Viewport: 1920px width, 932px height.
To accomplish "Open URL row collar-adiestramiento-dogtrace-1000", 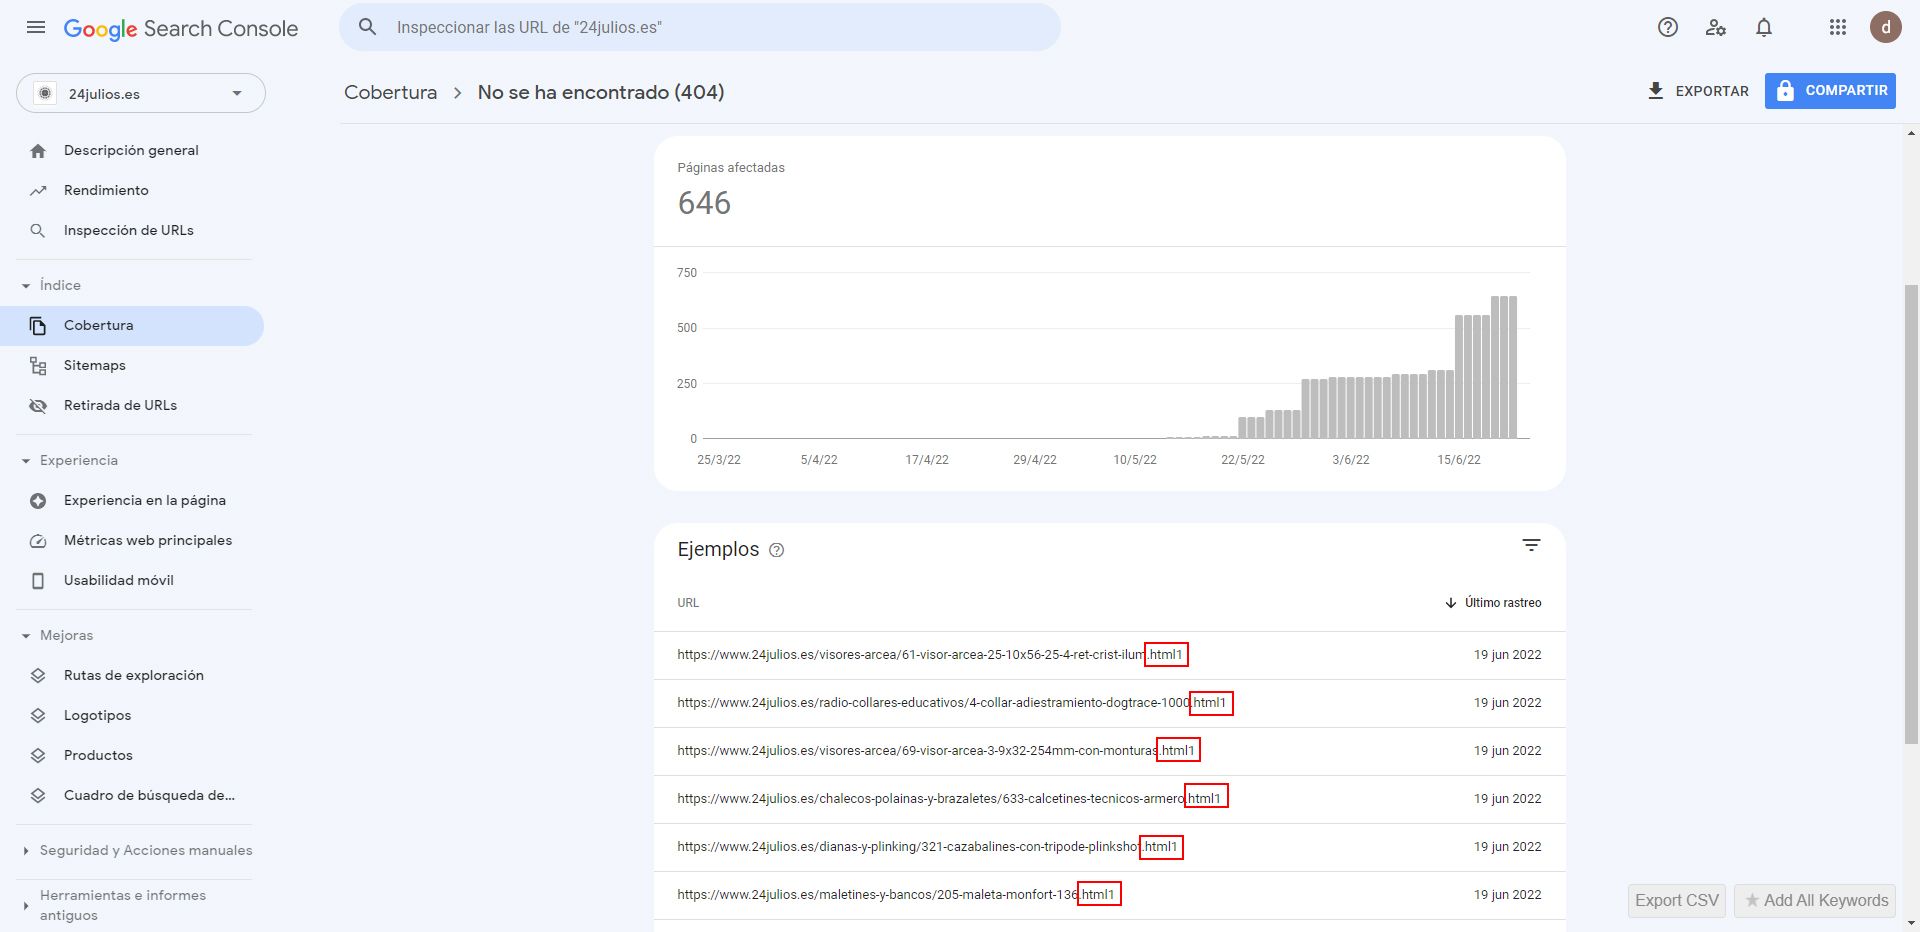I will point(1109,703).
